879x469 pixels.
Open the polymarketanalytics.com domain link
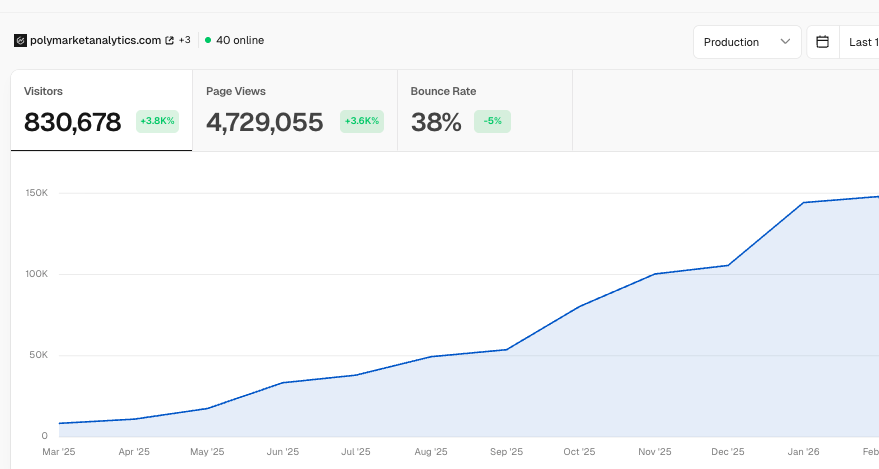click(x=95, y=40)
